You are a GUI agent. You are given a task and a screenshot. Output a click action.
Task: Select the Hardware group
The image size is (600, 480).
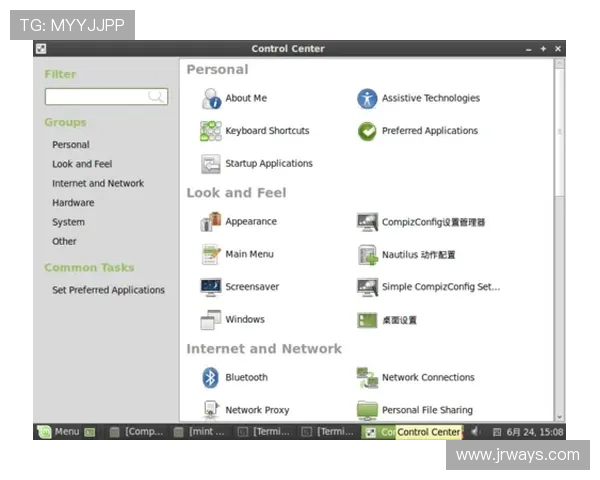click(x=73, y=203)
